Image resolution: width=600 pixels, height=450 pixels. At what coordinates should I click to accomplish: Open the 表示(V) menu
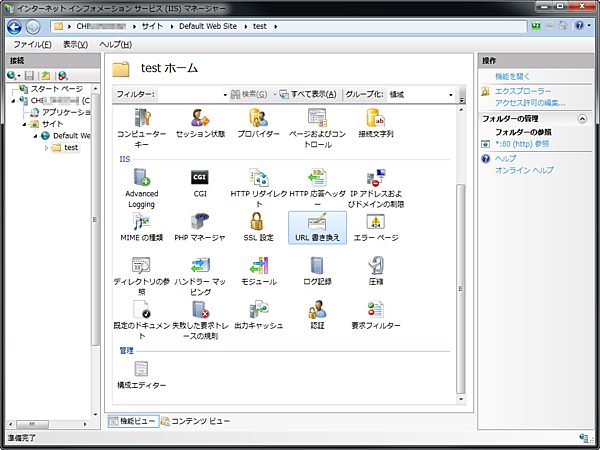pyautogui.click(x=76, y=45)
